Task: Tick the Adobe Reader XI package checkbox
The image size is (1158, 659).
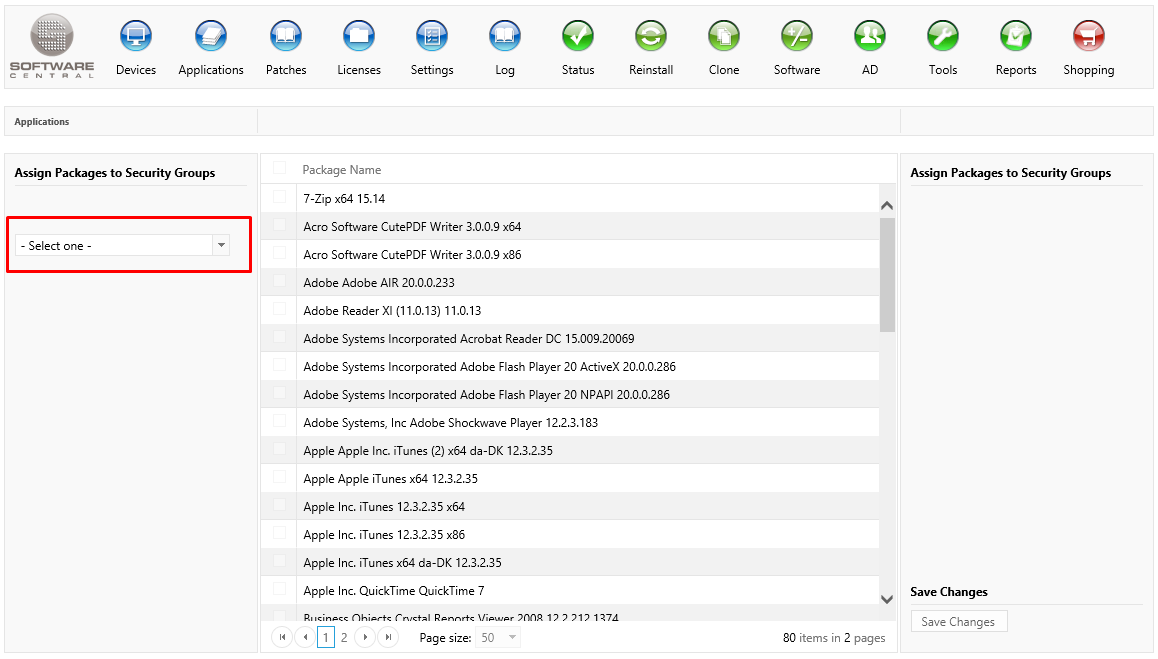Action: (x=280, y=310)
